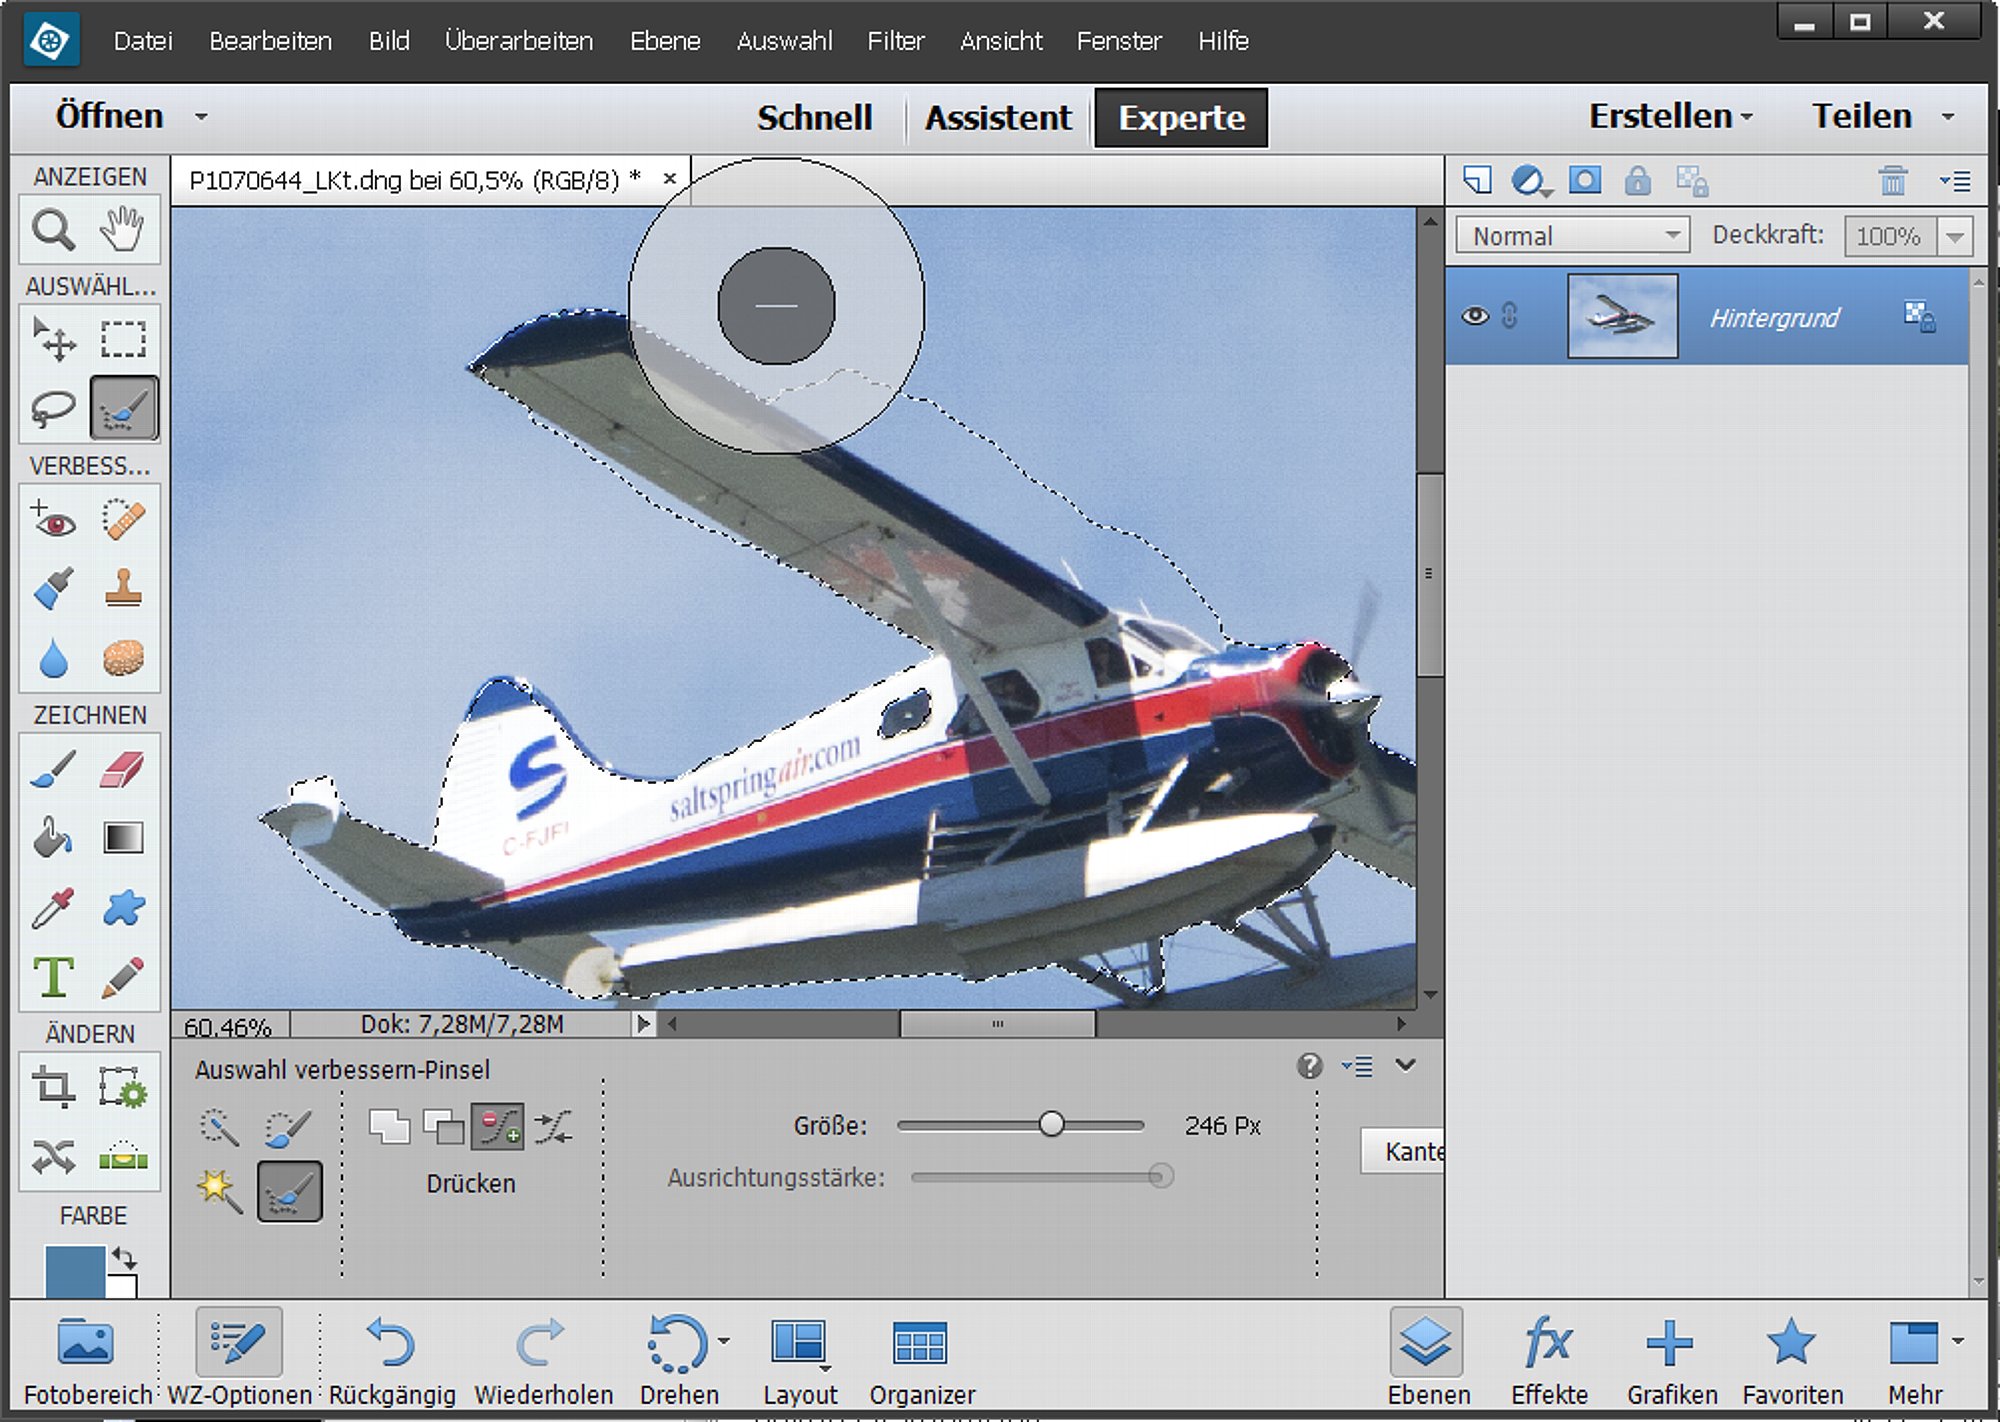Activate the Eraser tool

[122, 769]
